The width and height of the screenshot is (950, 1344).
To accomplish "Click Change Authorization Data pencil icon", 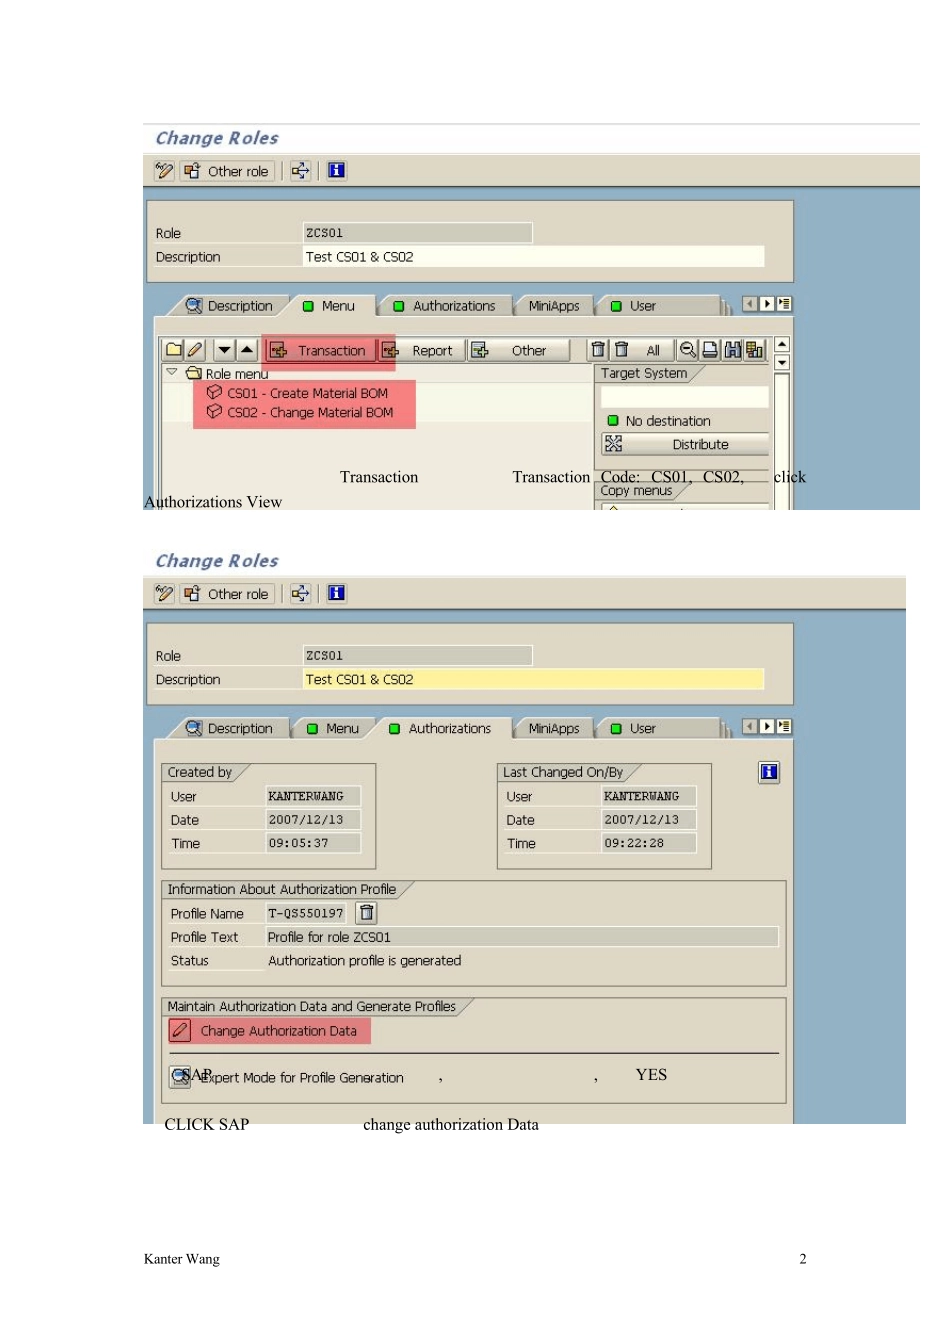I will pos(180,1030).
